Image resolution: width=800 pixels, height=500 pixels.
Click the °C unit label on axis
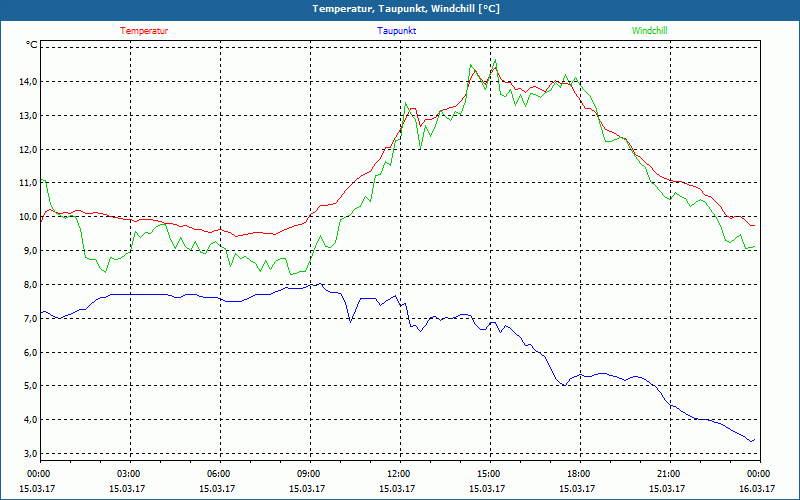tap(32, 45)
